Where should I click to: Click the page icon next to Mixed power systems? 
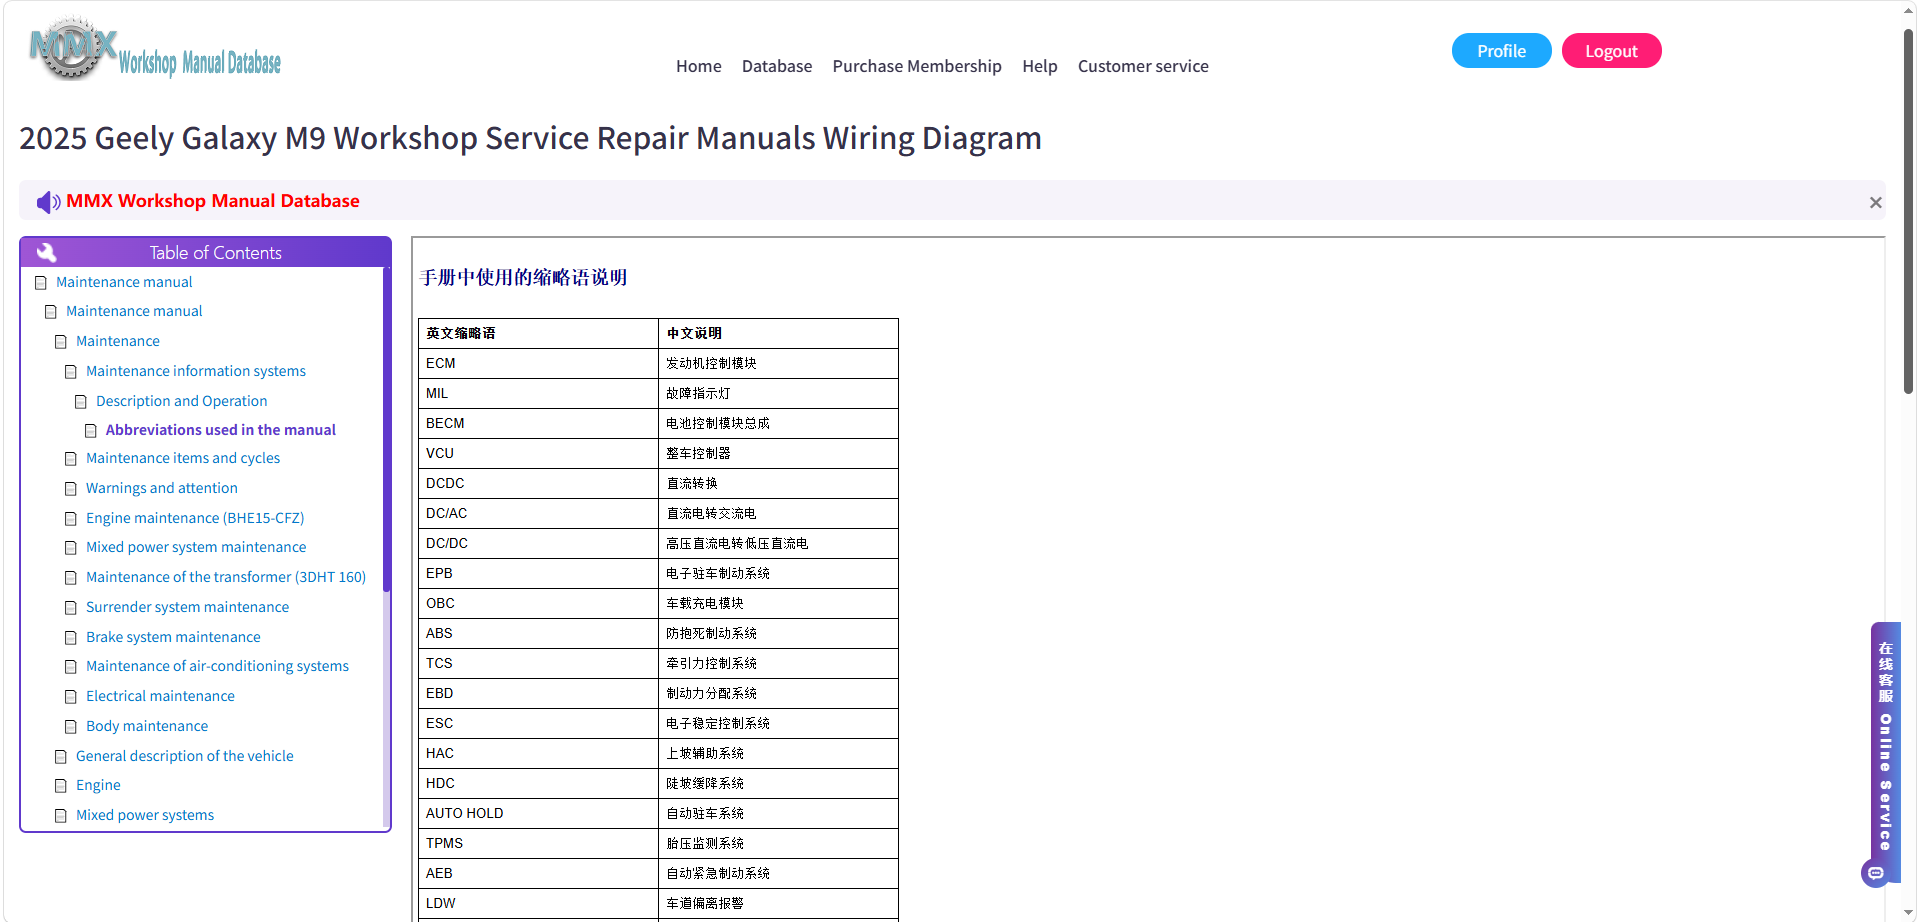click(61, 816)
